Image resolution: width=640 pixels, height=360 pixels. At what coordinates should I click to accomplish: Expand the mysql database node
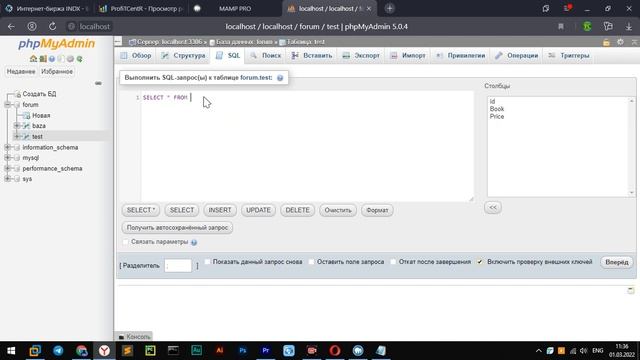click(x=7, y=158)
